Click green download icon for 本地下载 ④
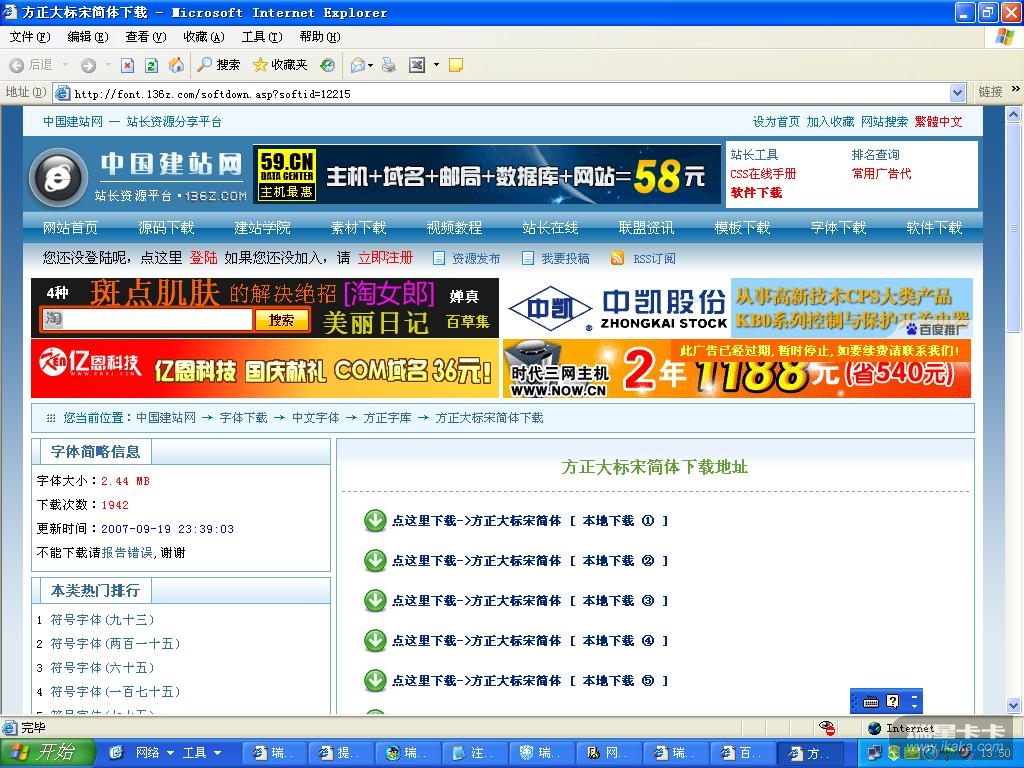 click(x=375, y=640)
